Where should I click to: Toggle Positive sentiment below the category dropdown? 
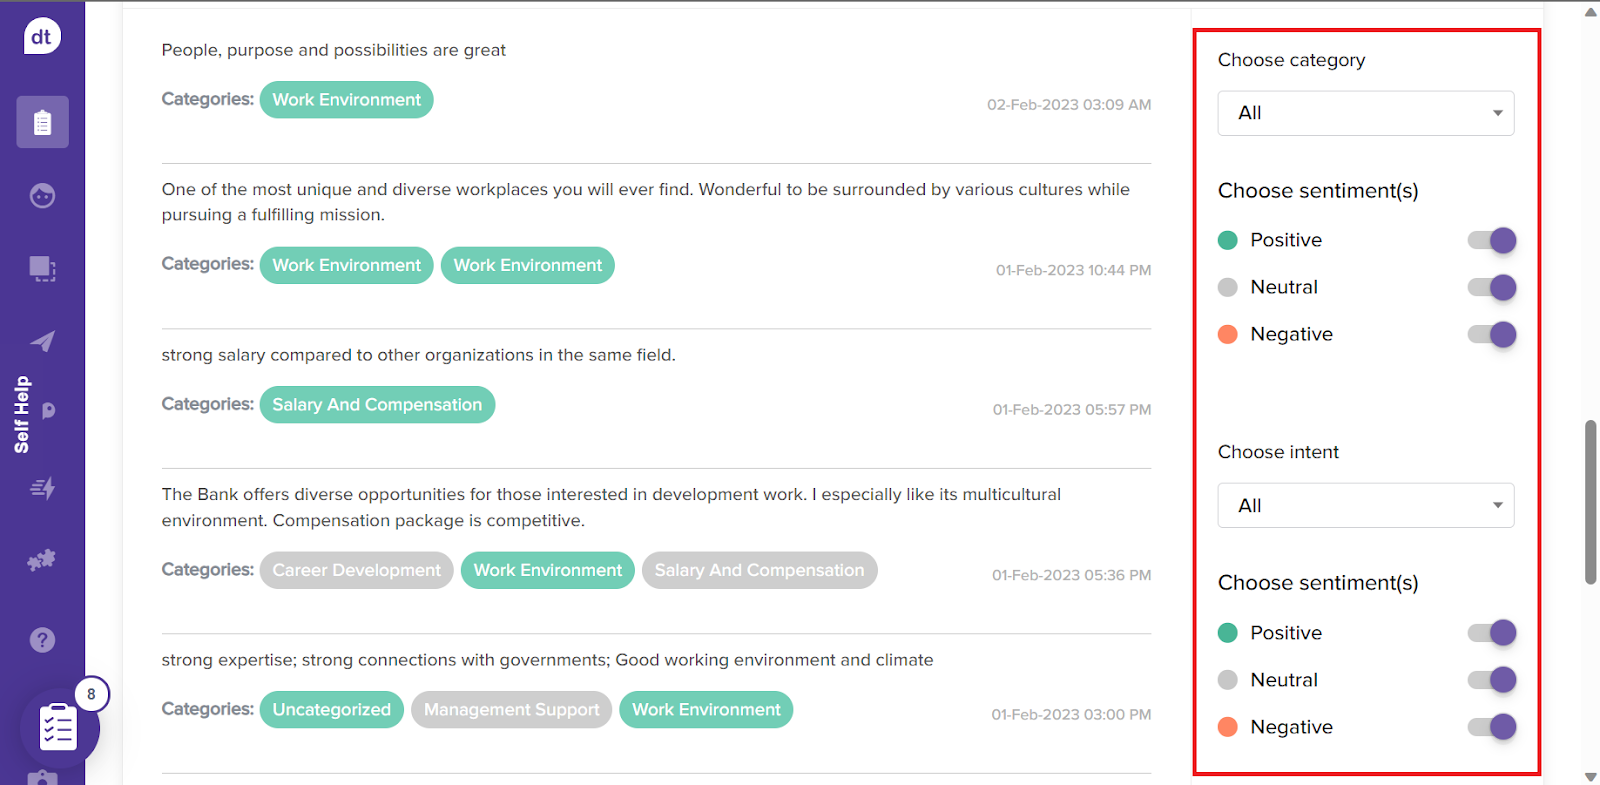pos(1492,240)
